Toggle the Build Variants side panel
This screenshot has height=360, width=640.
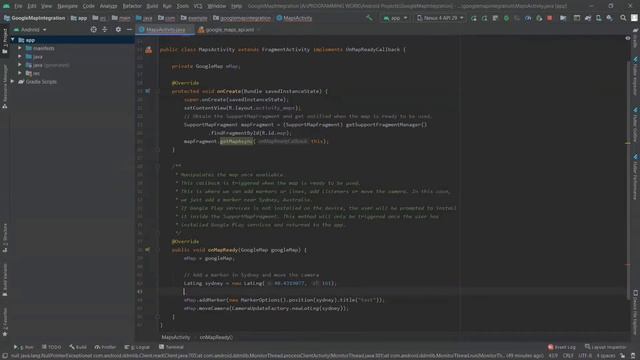(x=5, y=280)
